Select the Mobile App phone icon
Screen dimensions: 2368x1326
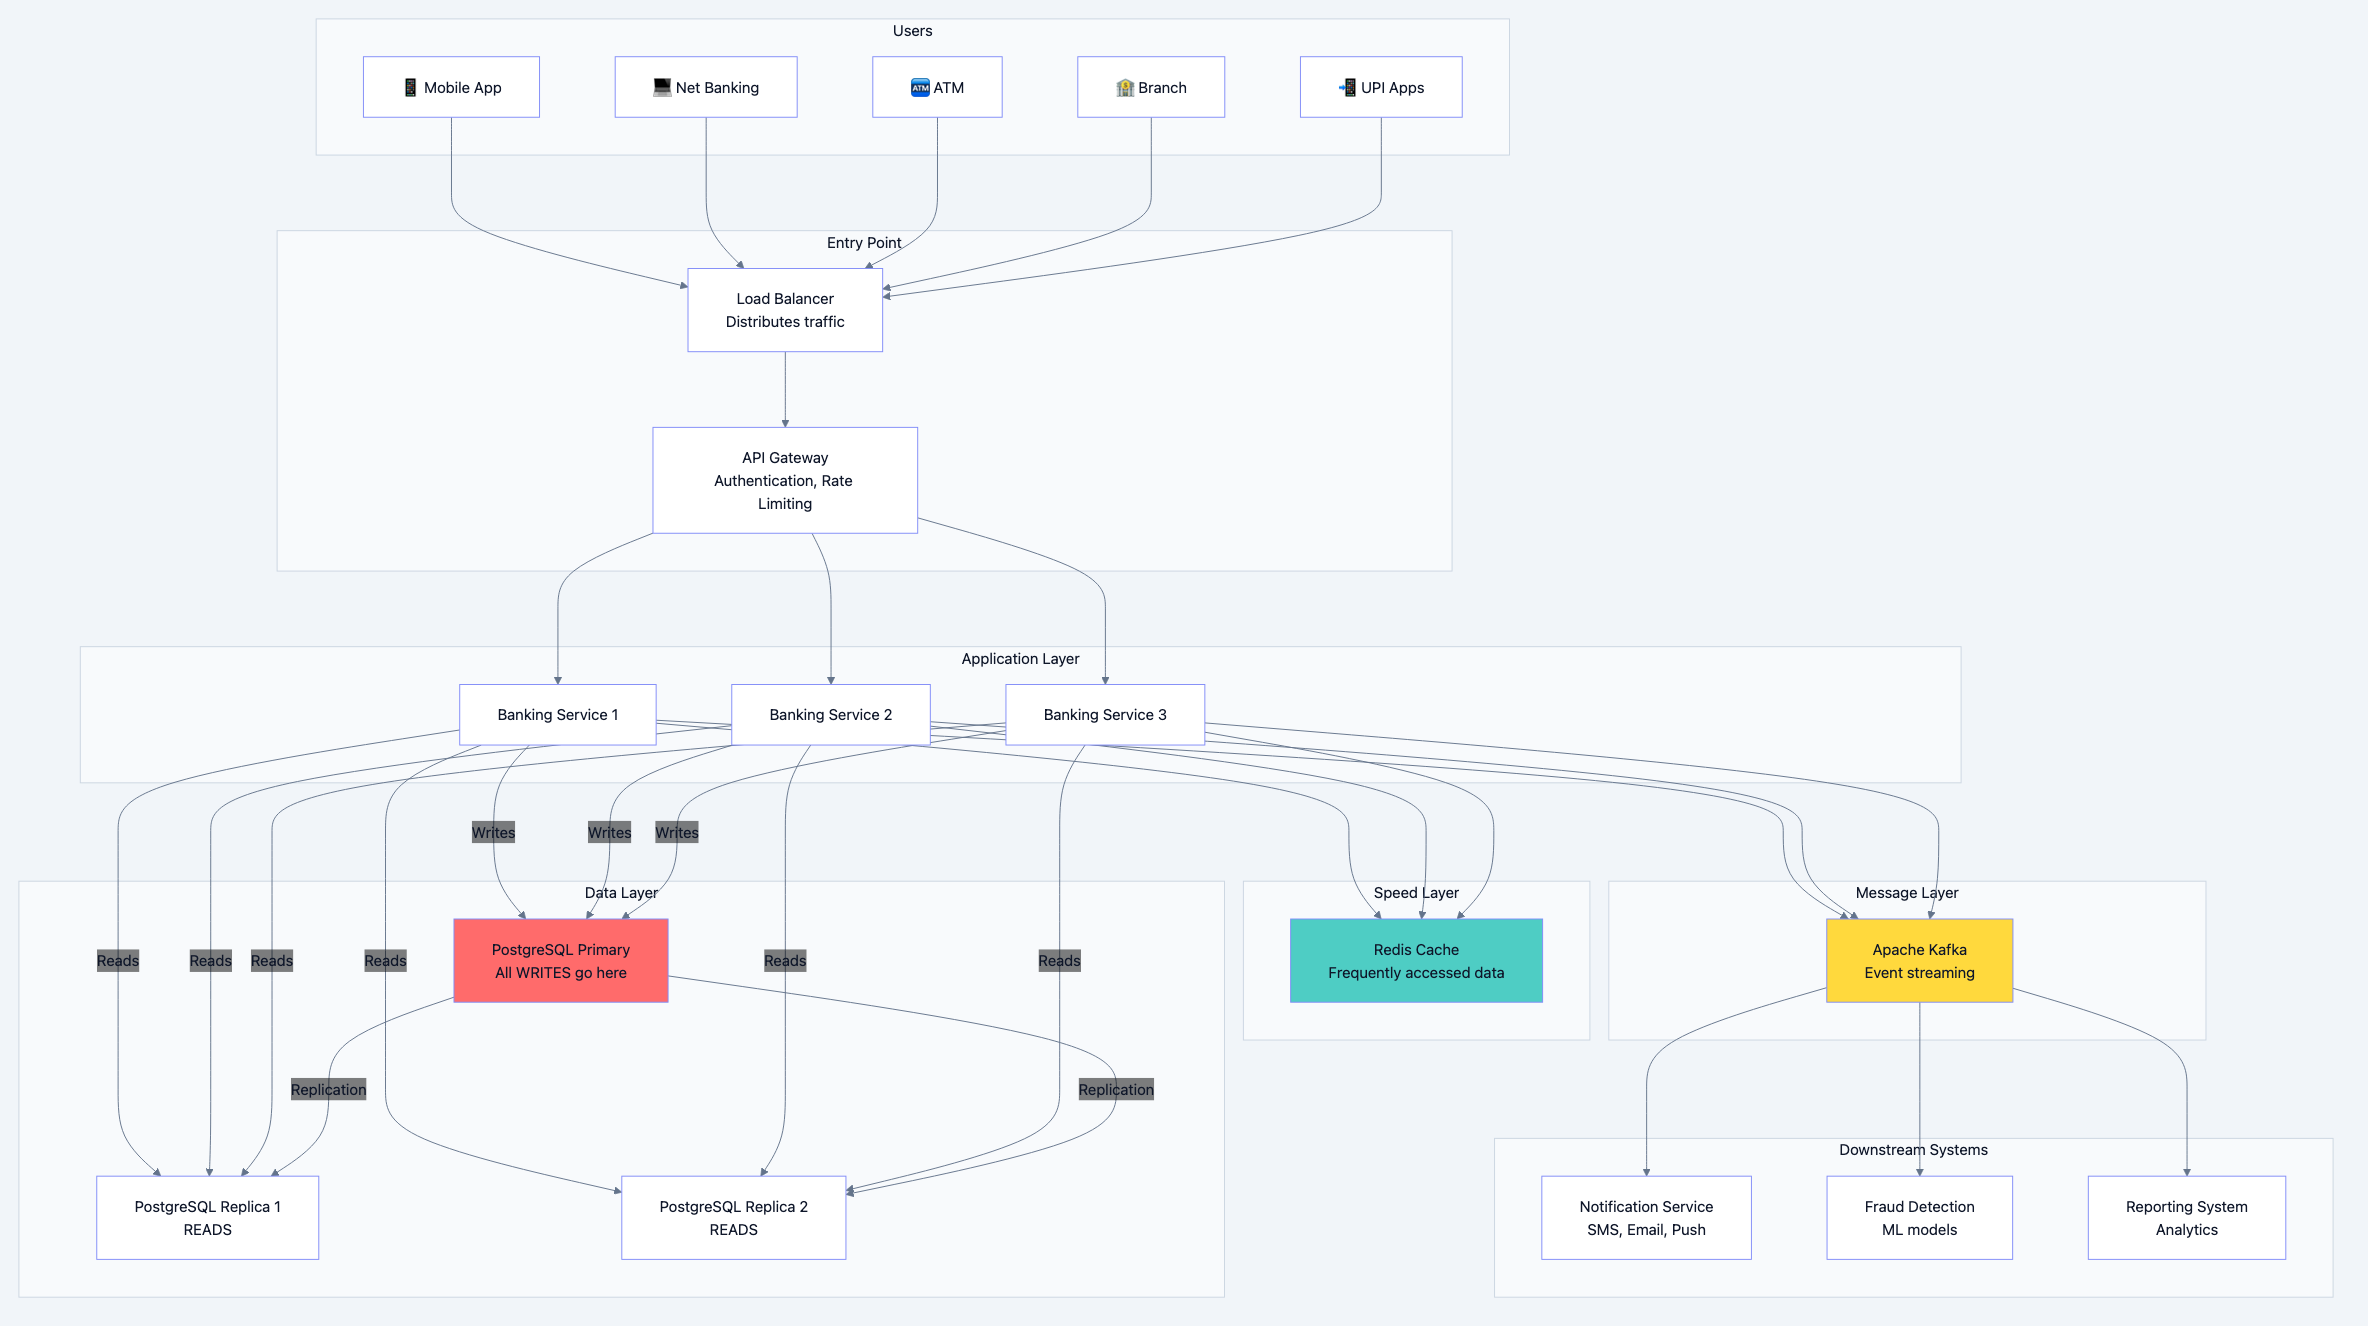click(x=410, y=87)
